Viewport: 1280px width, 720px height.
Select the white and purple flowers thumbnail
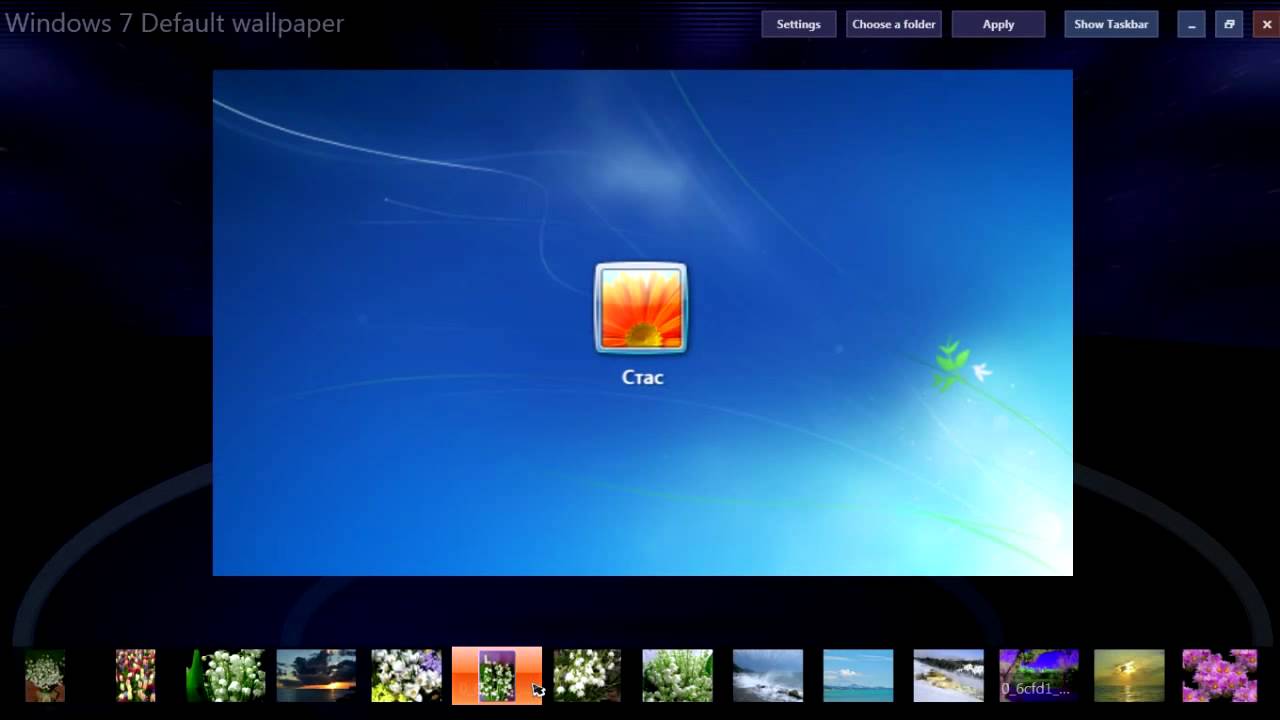(406, 675)
